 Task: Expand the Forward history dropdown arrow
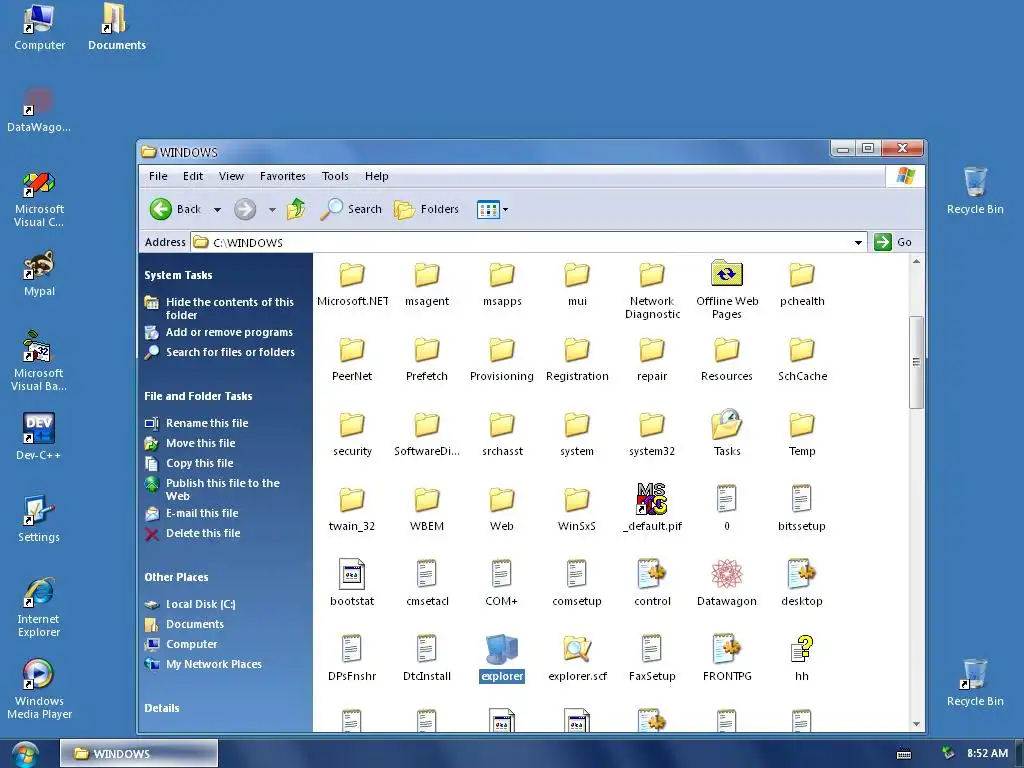pos(272,210)
